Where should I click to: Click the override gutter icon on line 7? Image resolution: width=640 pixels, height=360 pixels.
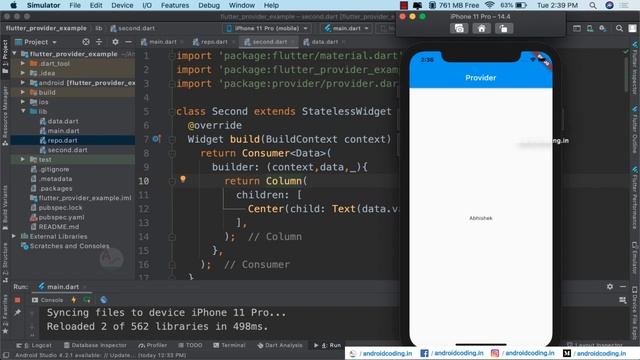(x=157, y=139)
